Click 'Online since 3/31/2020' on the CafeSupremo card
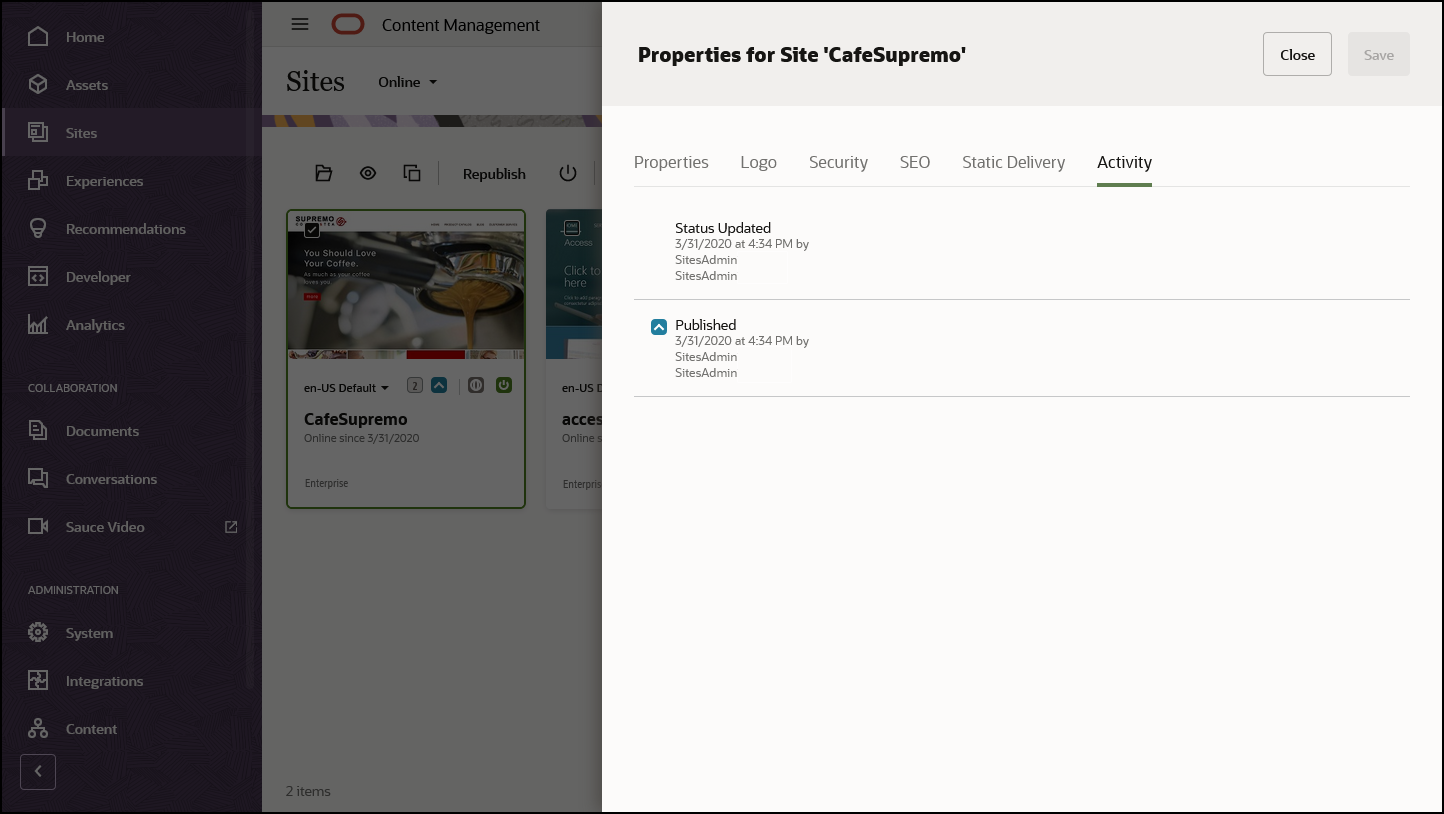 coord(362,438)
